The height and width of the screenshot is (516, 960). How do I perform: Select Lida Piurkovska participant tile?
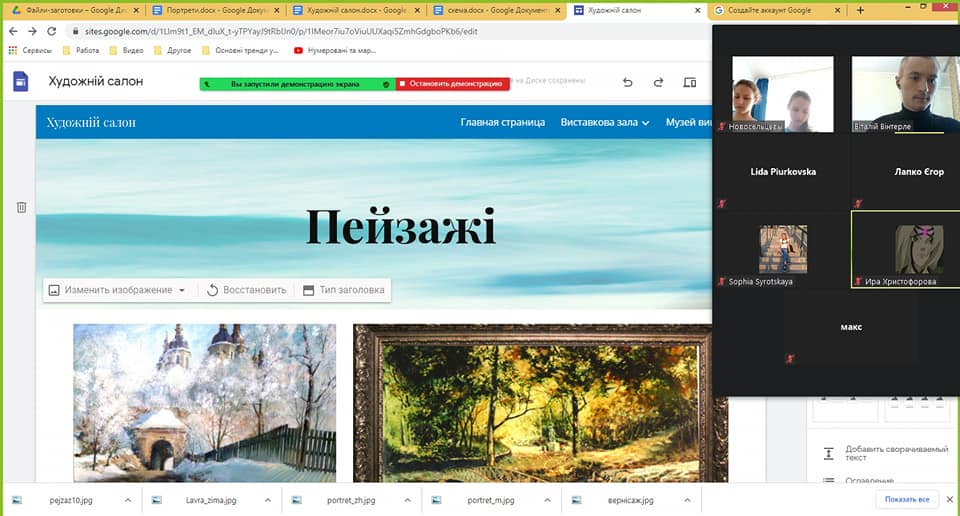click(783, 172)
